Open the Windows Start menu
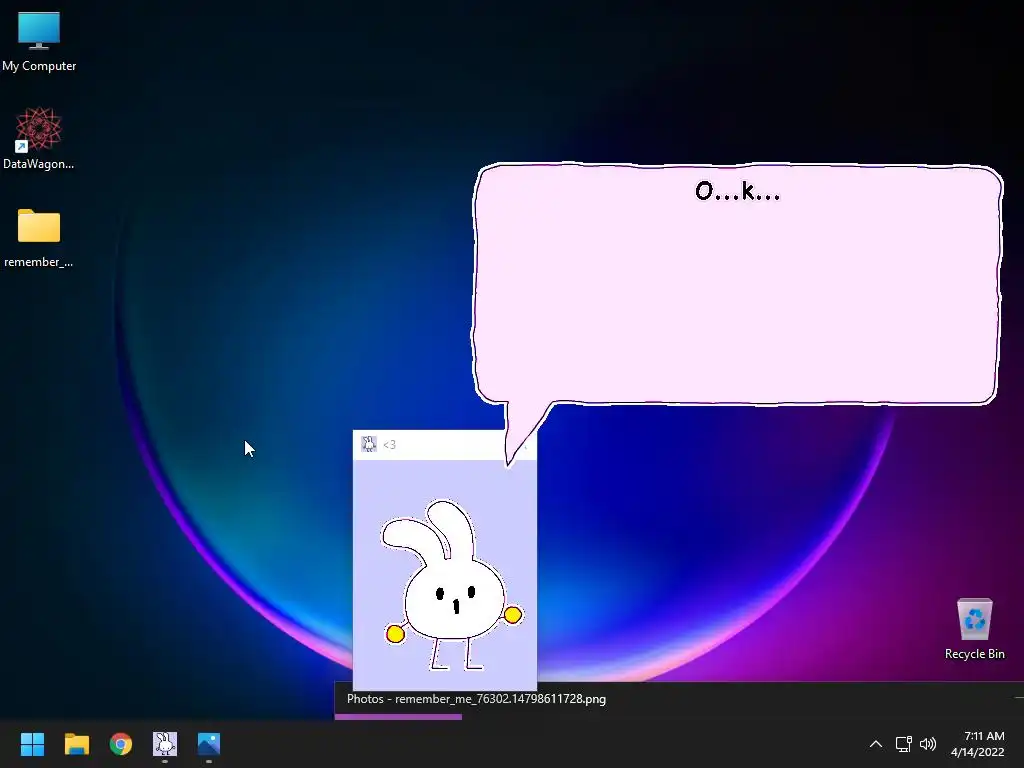The height and width of the screenshot is (768, 1024). coord(32,744)
